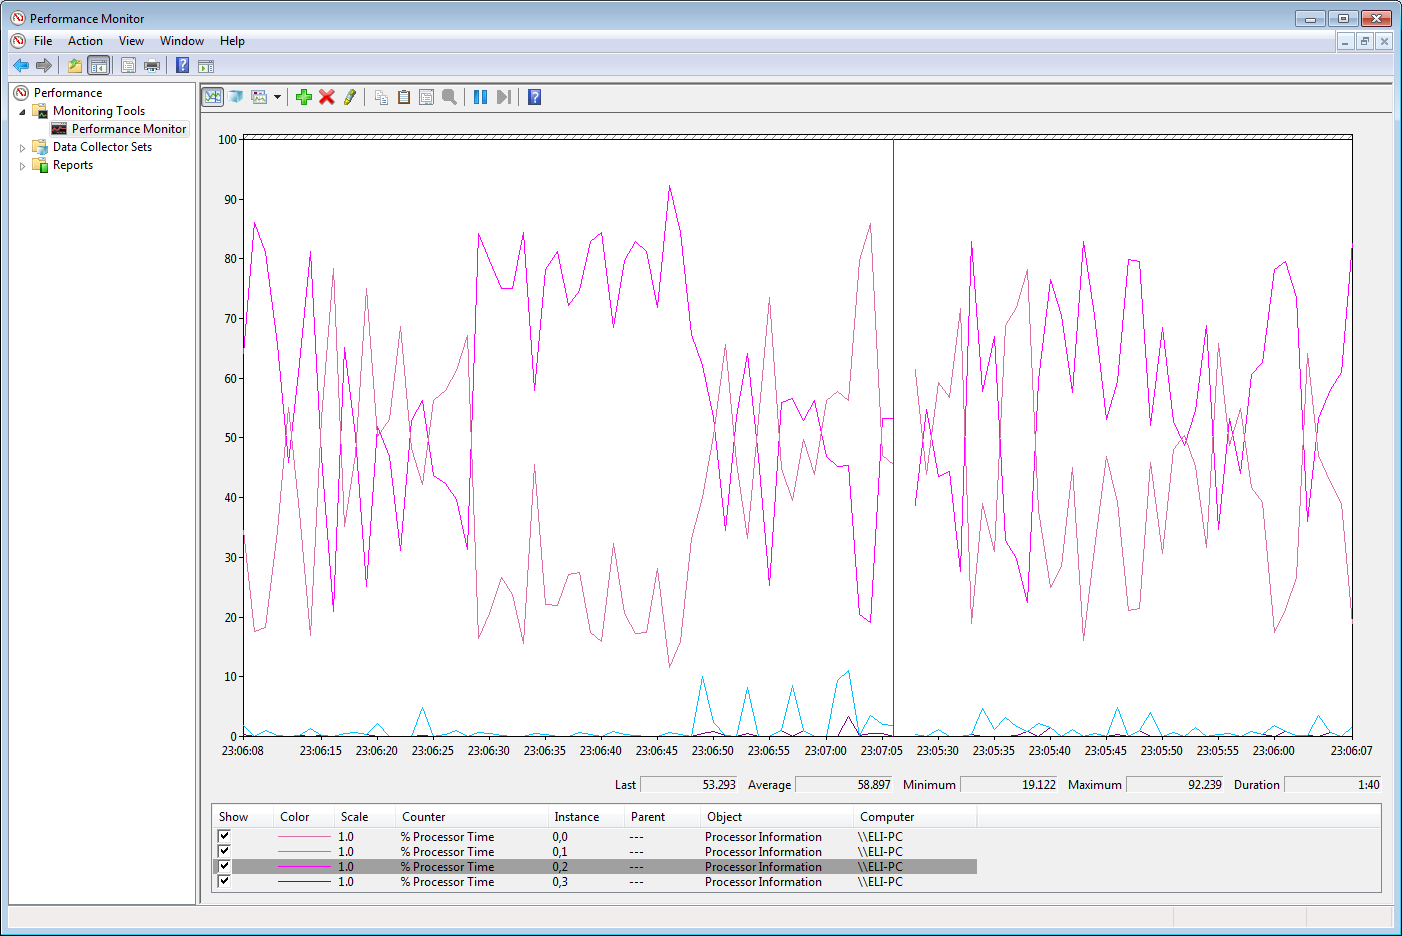Select Reports in the tree
1402x936 pixels.
tap(73, 165)
